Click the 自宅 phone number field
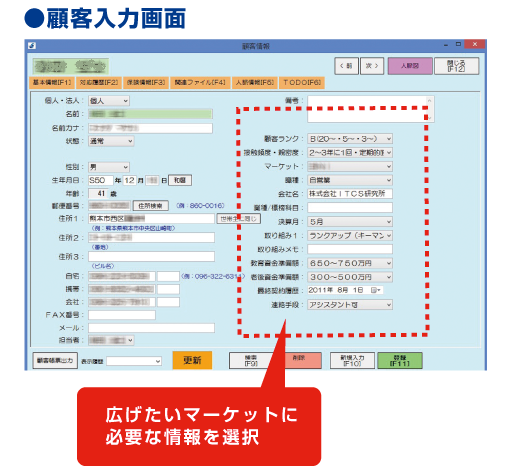The height and width of the screenshot is (473, 521). [122, 276]
